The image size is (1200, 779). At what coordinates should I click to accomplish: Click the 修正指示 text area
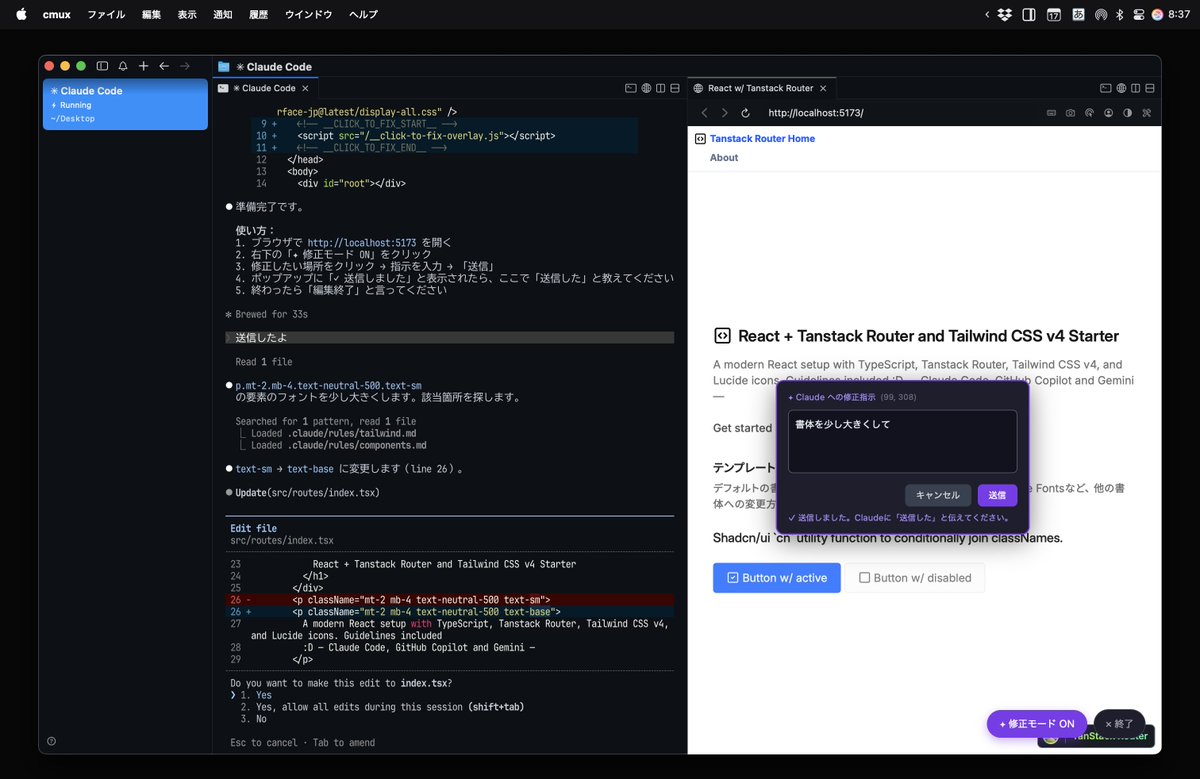pos(902,441)
